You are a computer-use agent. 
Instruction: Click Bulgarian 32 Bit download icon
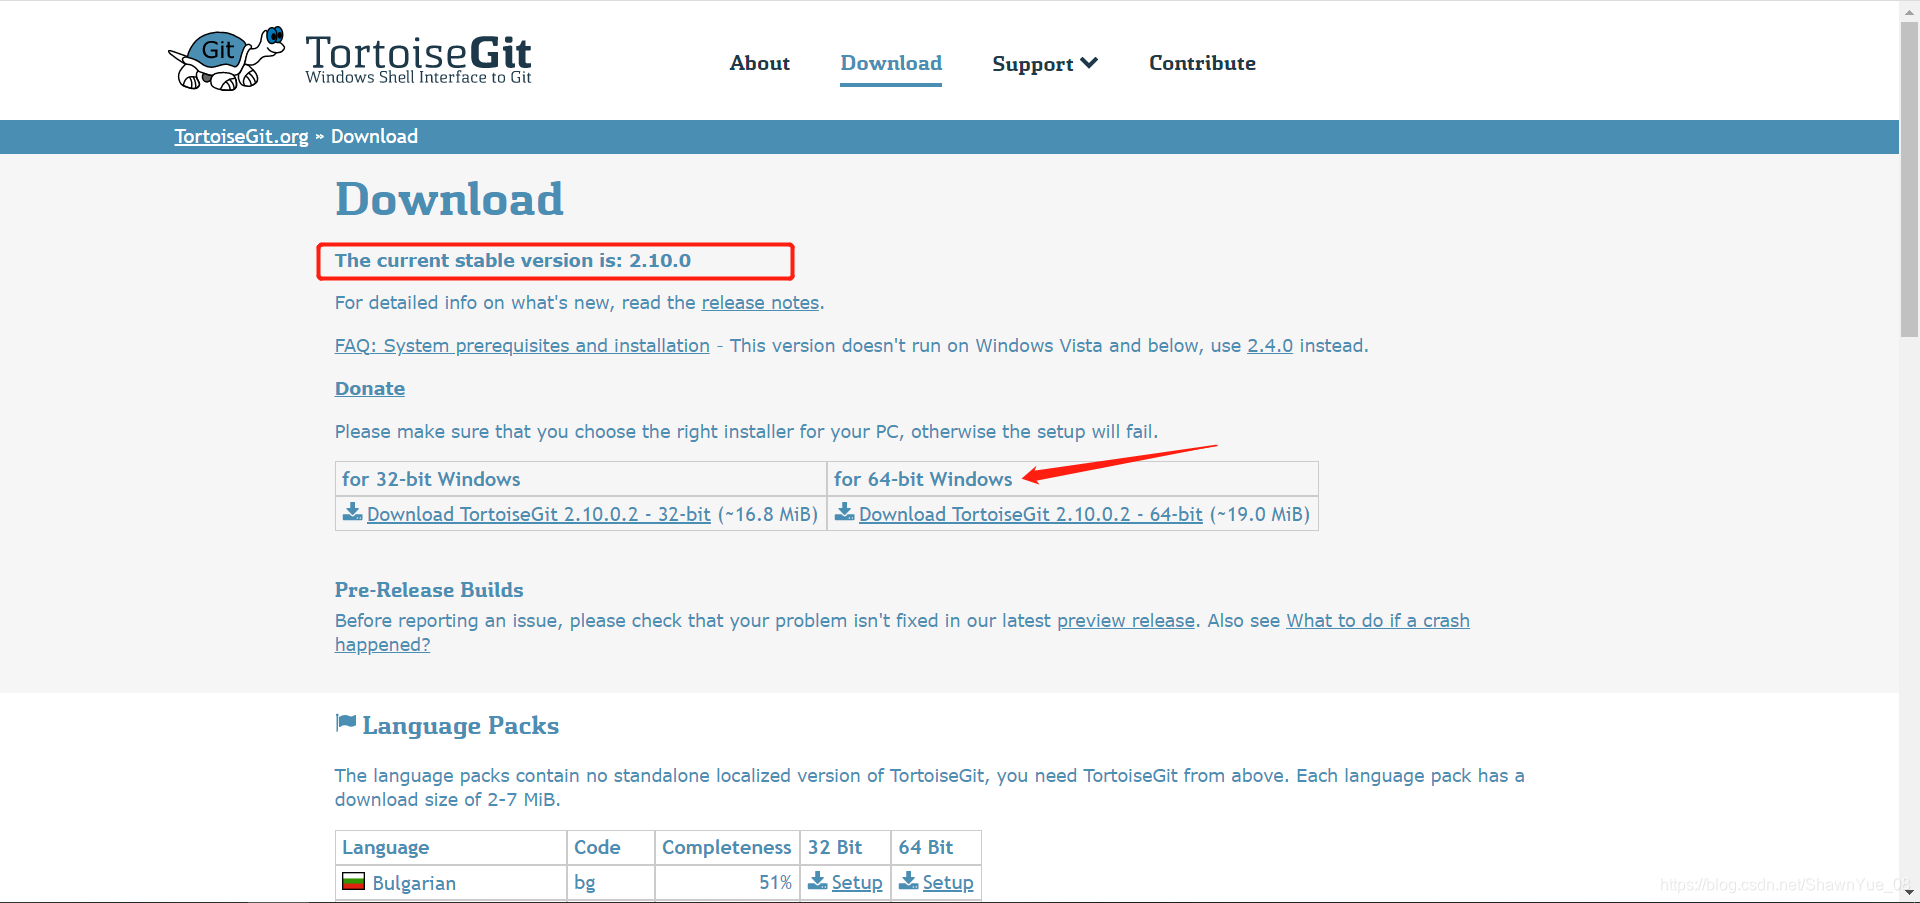817,880
